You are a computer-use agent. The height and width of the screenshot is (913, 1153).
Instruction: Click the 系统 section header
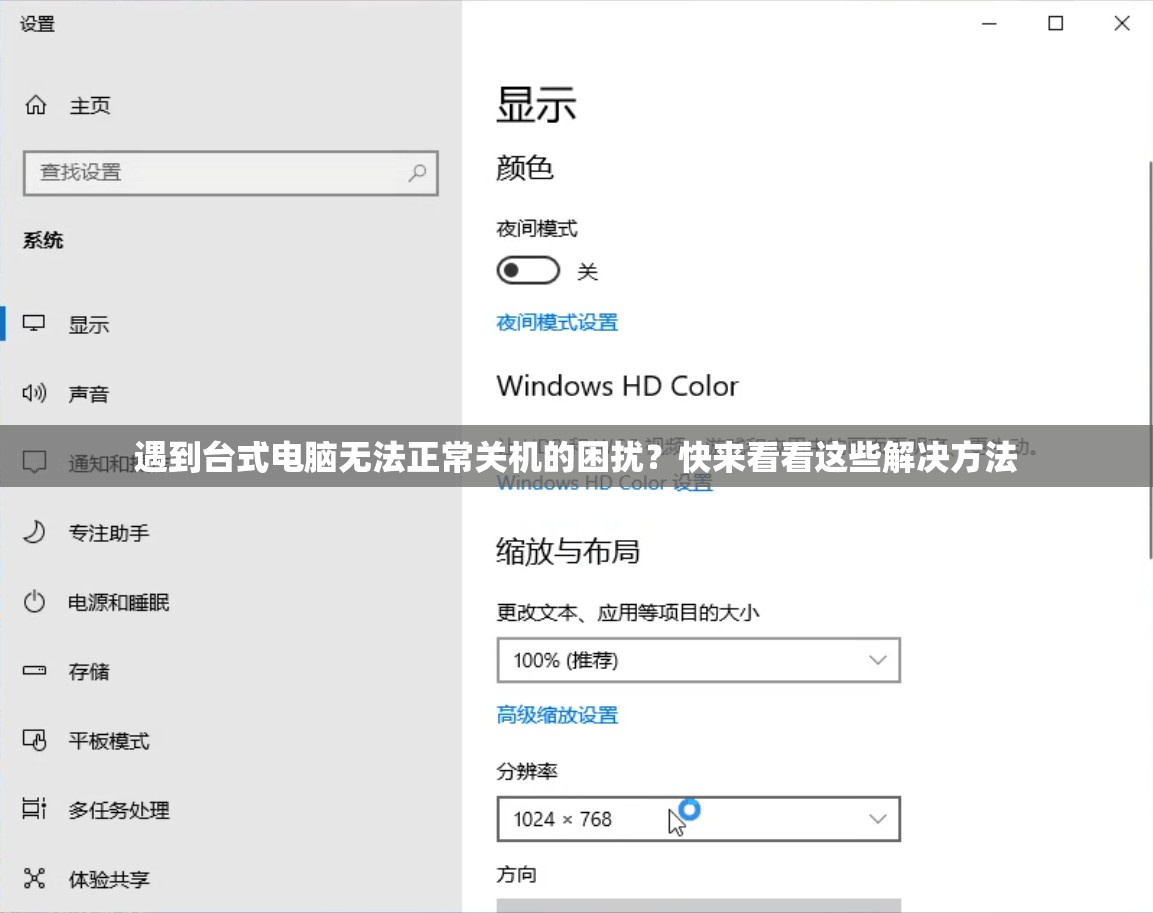[x=43, y=240]
